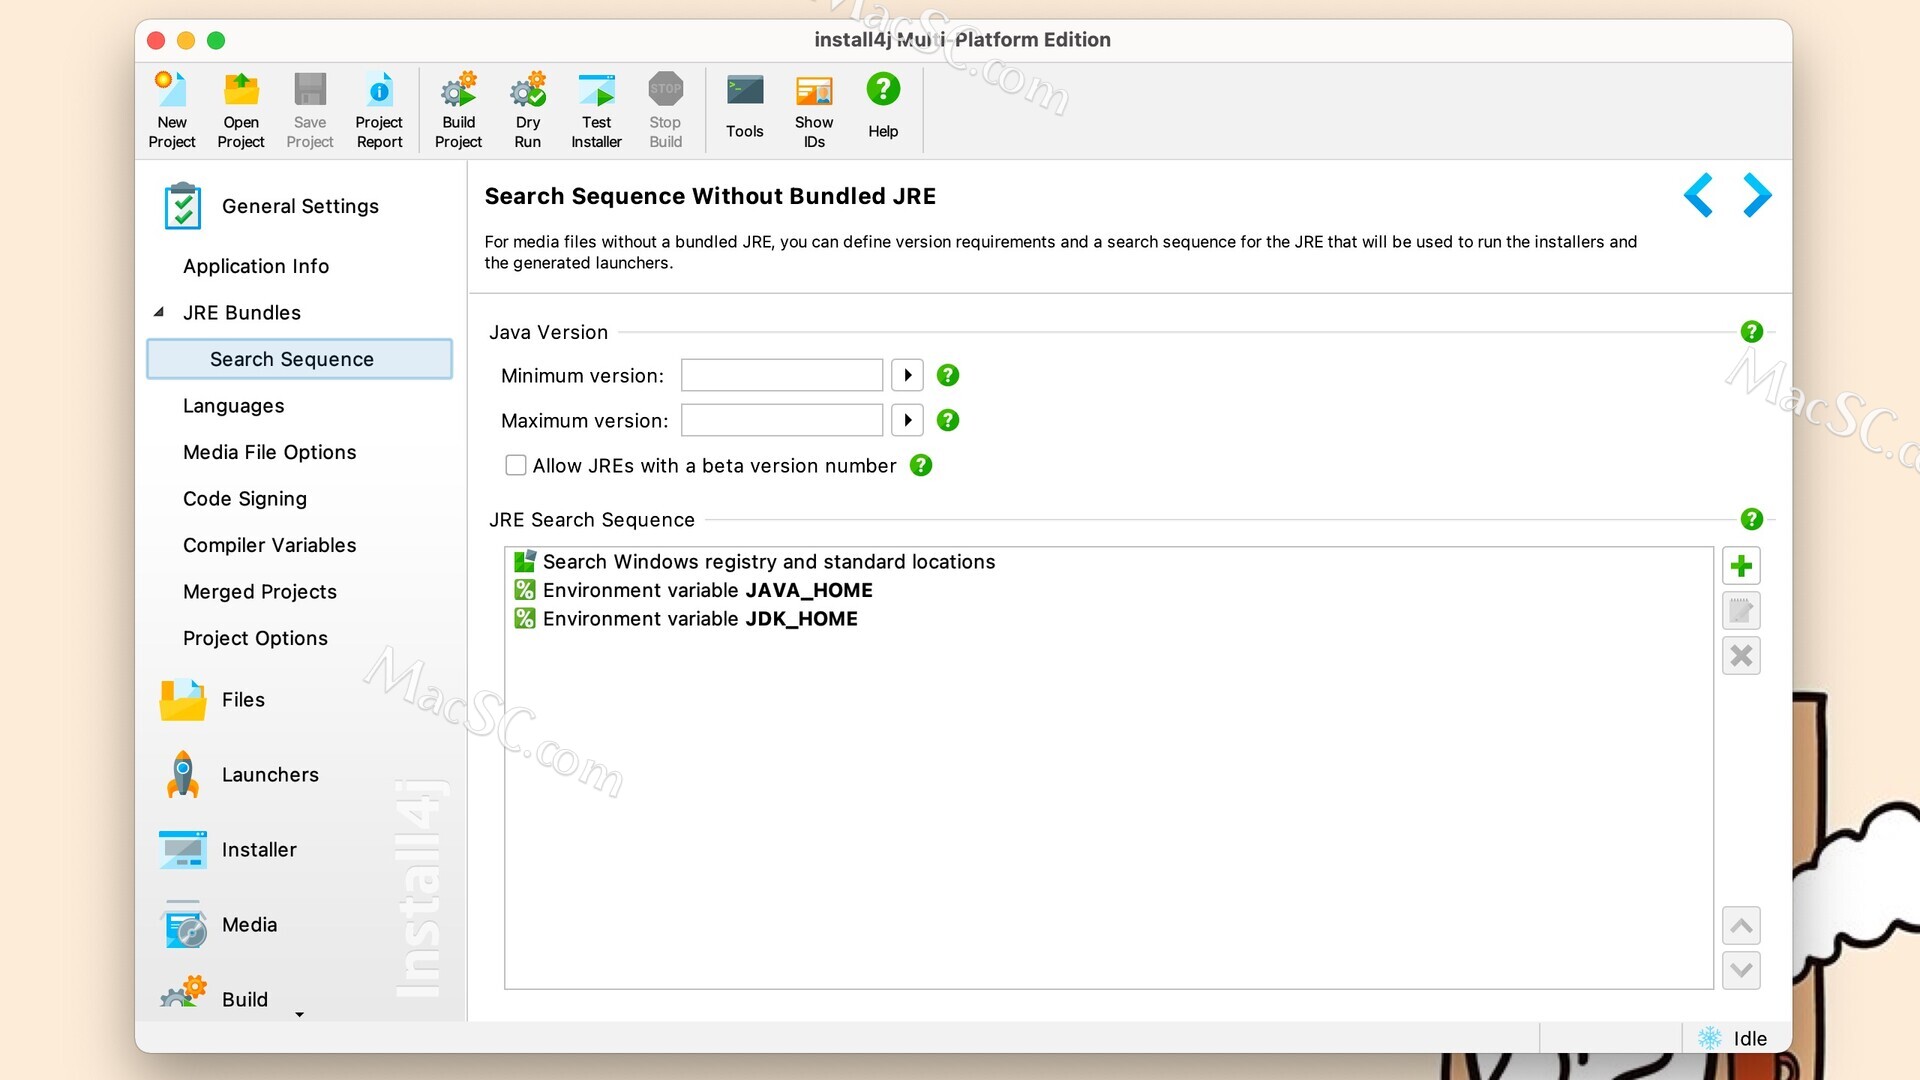Open Java Version help bubble
The image size is (1920, 1080).
tap(1751, 332)
